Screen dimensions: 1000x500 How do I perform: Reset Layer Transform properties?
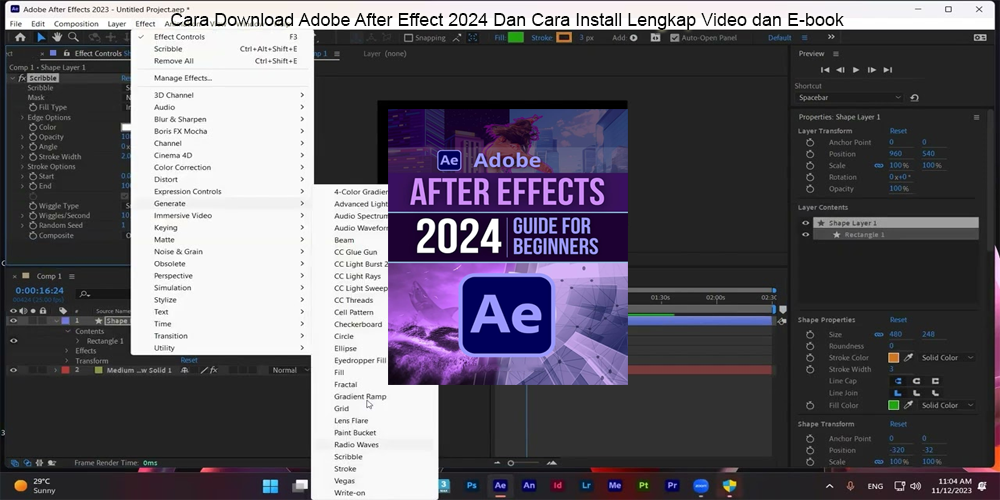(898, 131)
